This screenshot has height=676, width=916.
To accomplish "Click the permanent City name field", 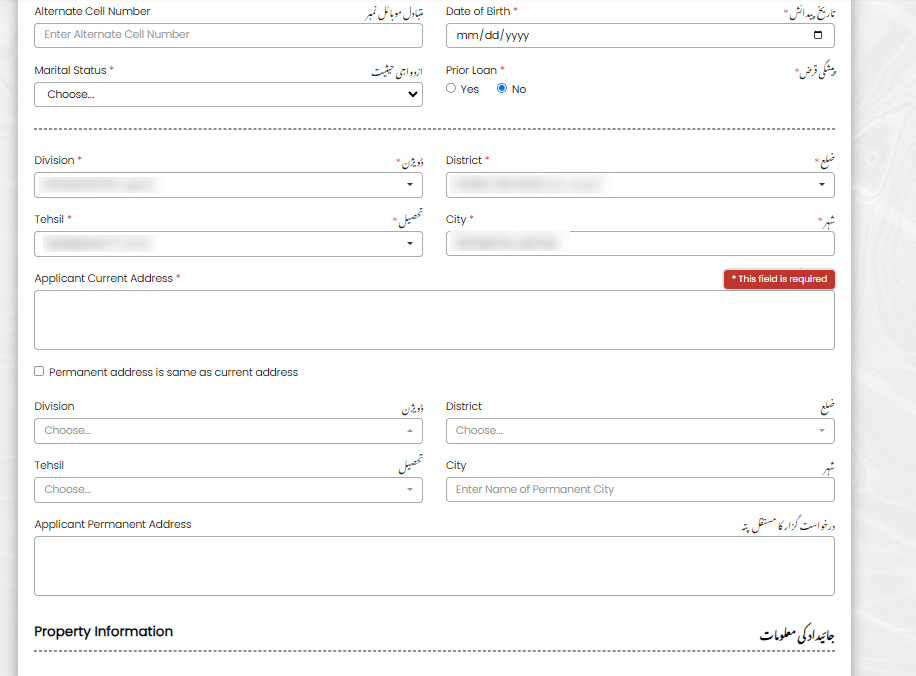I will click(x=640, y=489).
